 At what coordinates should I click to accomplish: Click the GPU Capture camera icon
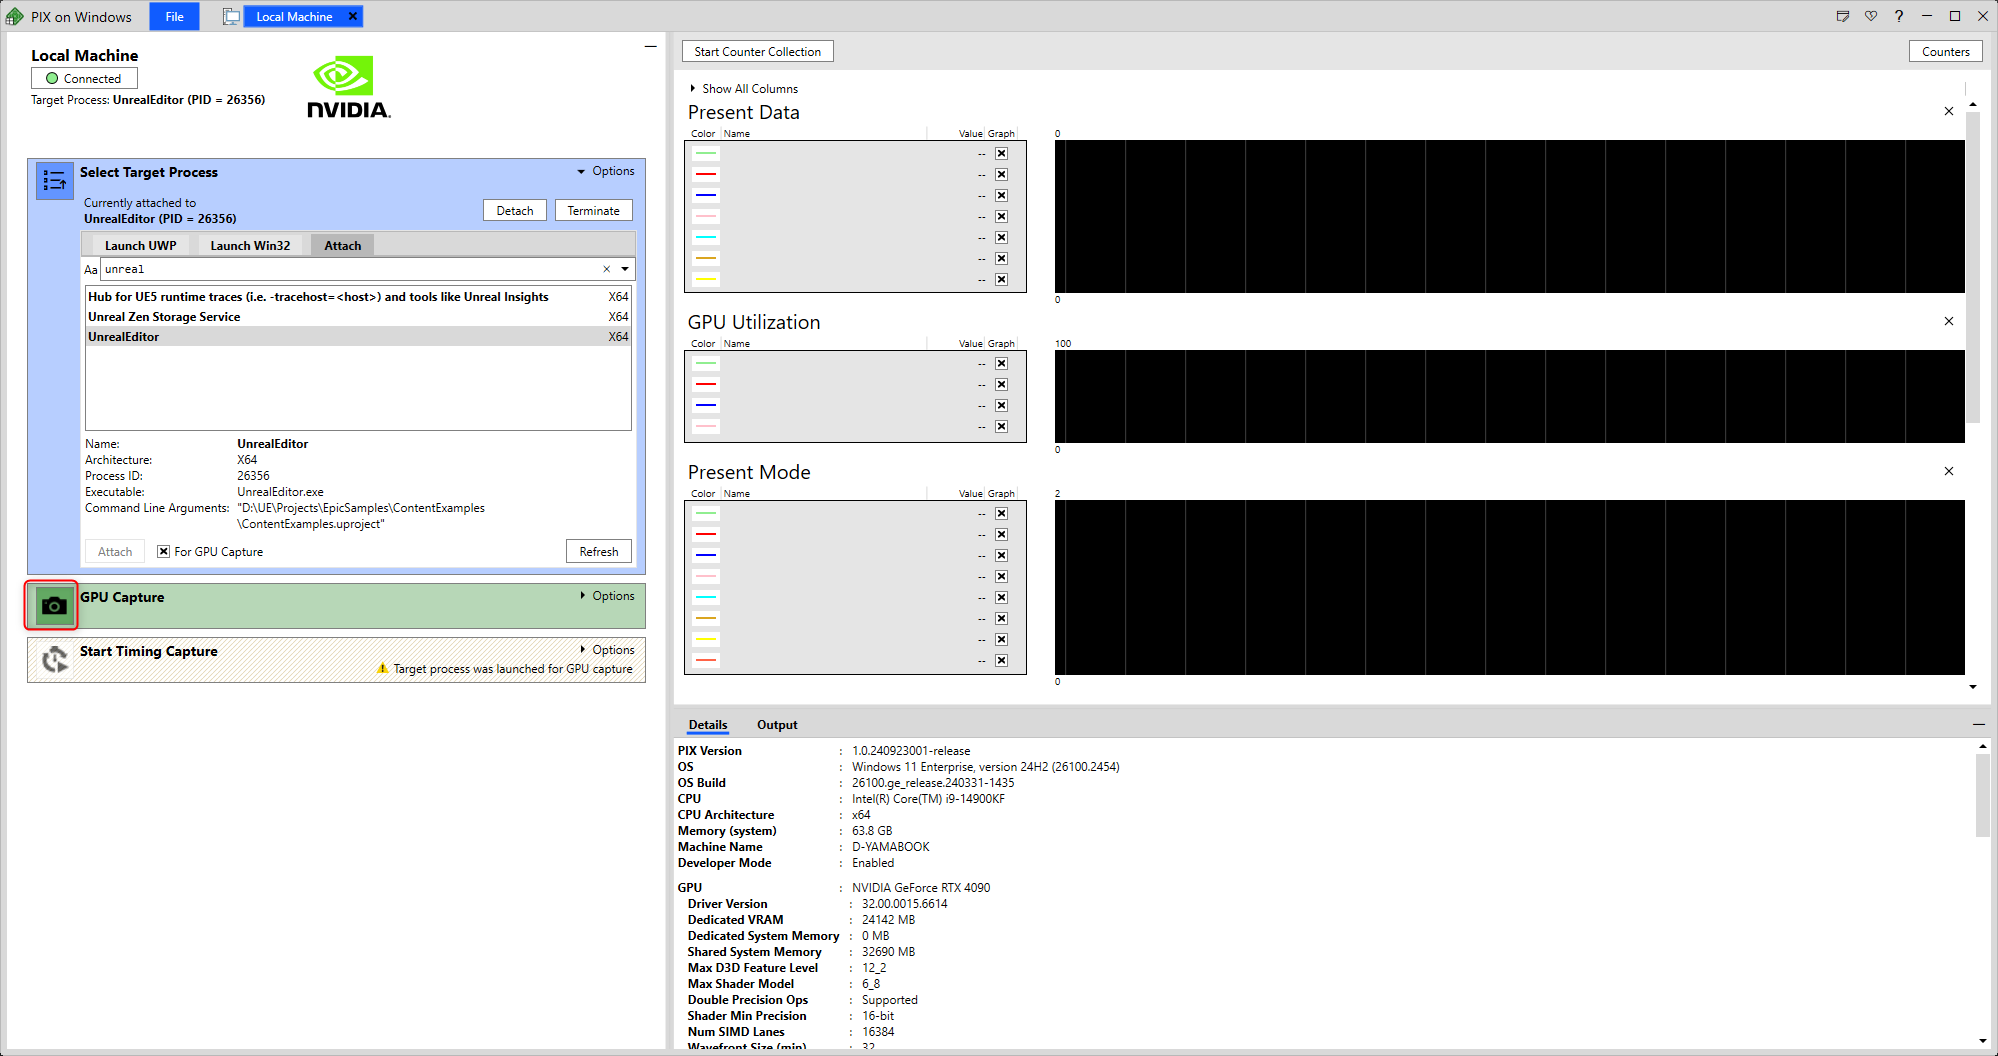pyautogui.click(x=54, y=606)
